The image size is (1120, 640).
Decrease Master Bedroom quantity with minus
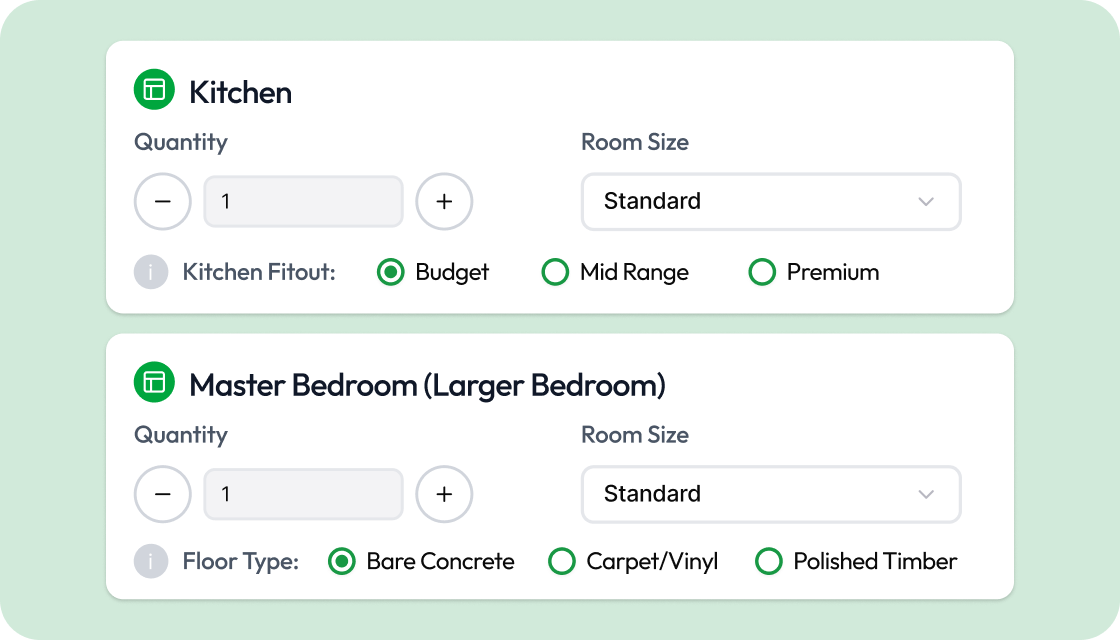coord(163,494)
